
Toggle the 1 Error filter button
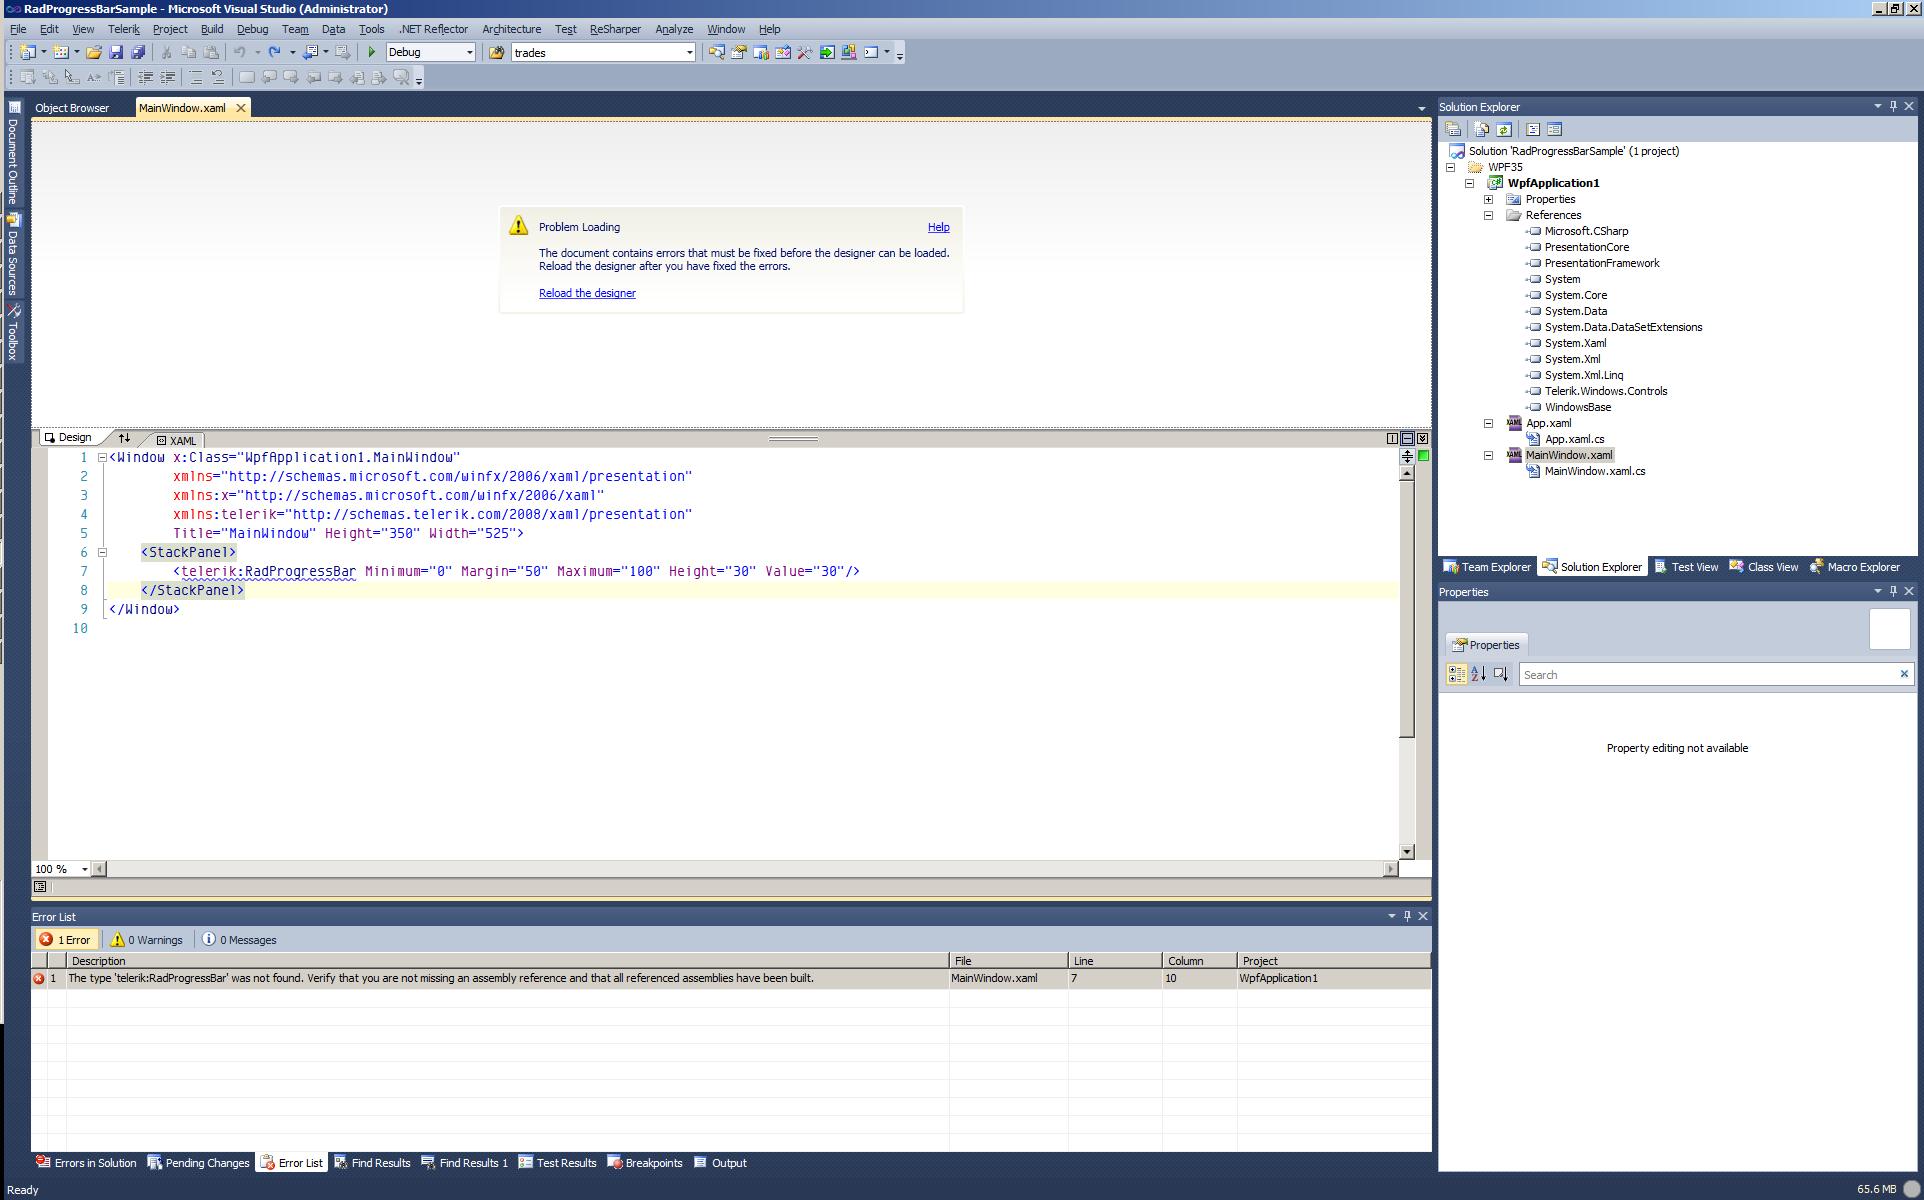tap(65, 940)
